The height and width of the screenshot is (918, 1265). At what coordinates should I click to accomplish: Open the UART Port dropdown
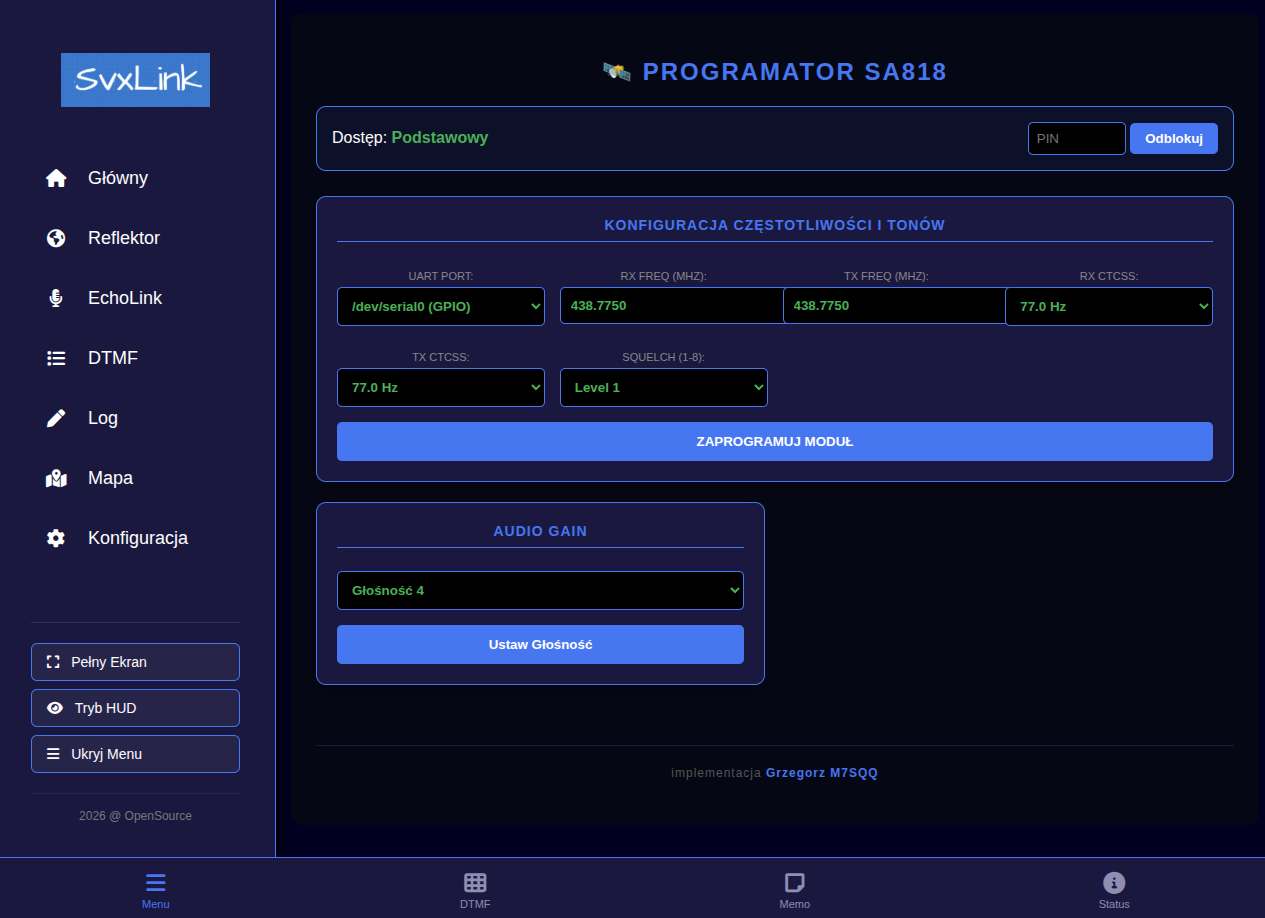(440, 307)
